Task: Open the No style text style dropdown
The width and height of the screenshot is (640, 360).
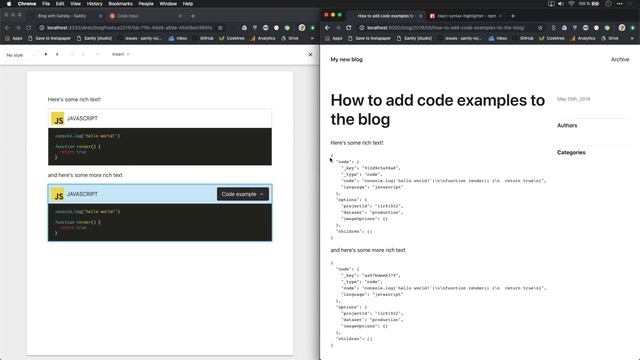Action: 21,55
